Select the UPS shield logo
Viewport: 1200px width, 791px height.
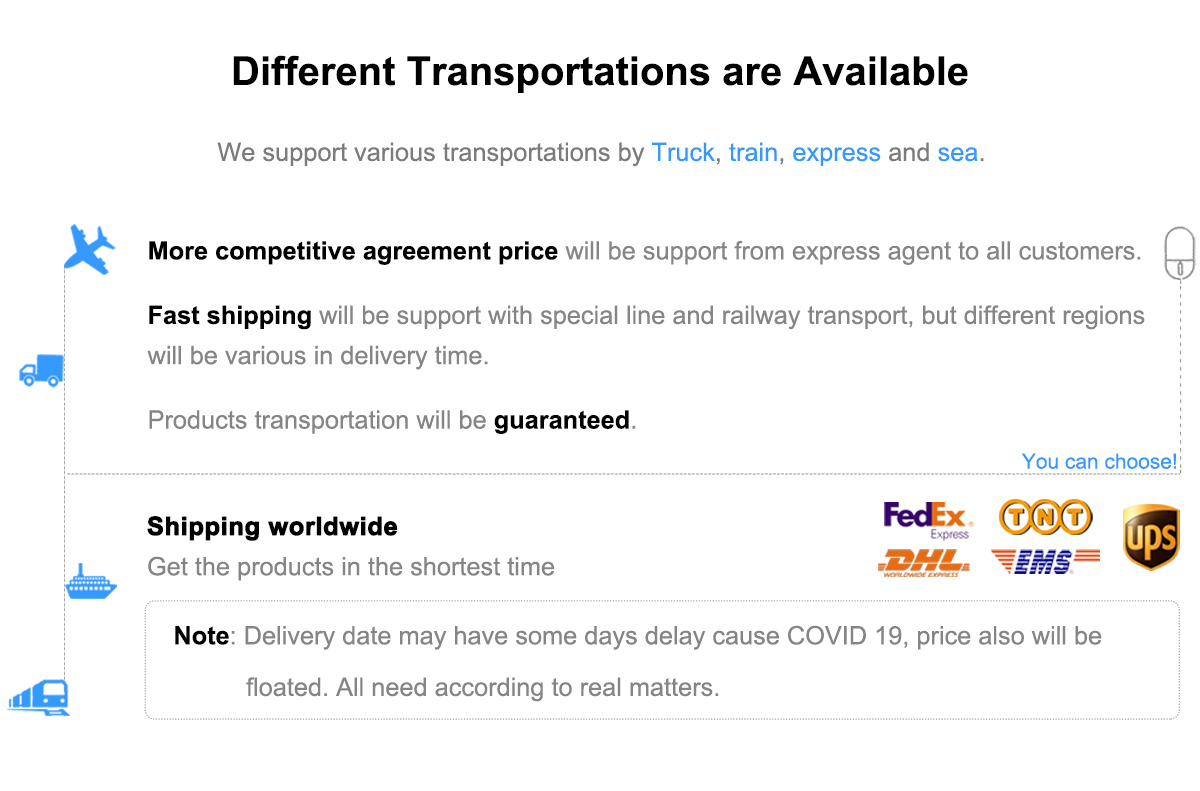(1151, 537)
